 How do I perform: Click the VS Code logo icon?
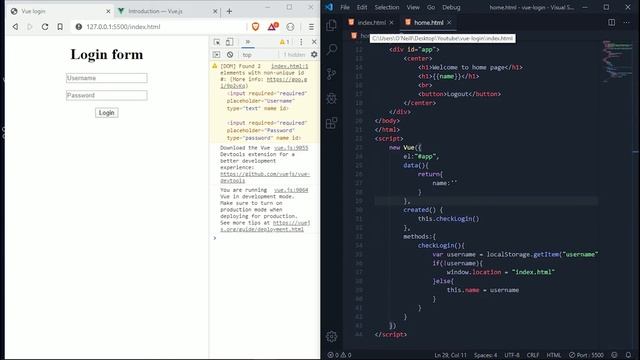click(329, 7)
